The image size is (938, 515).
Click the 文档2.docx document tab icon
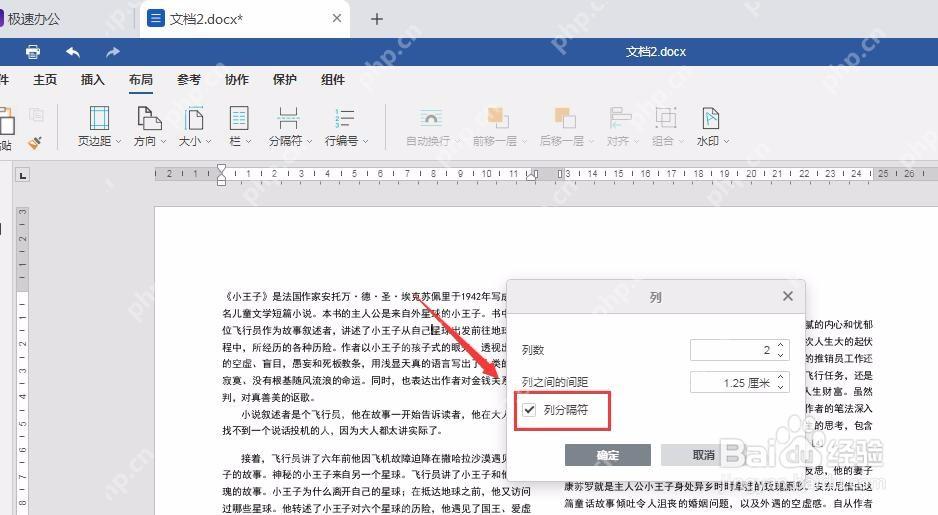click(x=156, y=19)
